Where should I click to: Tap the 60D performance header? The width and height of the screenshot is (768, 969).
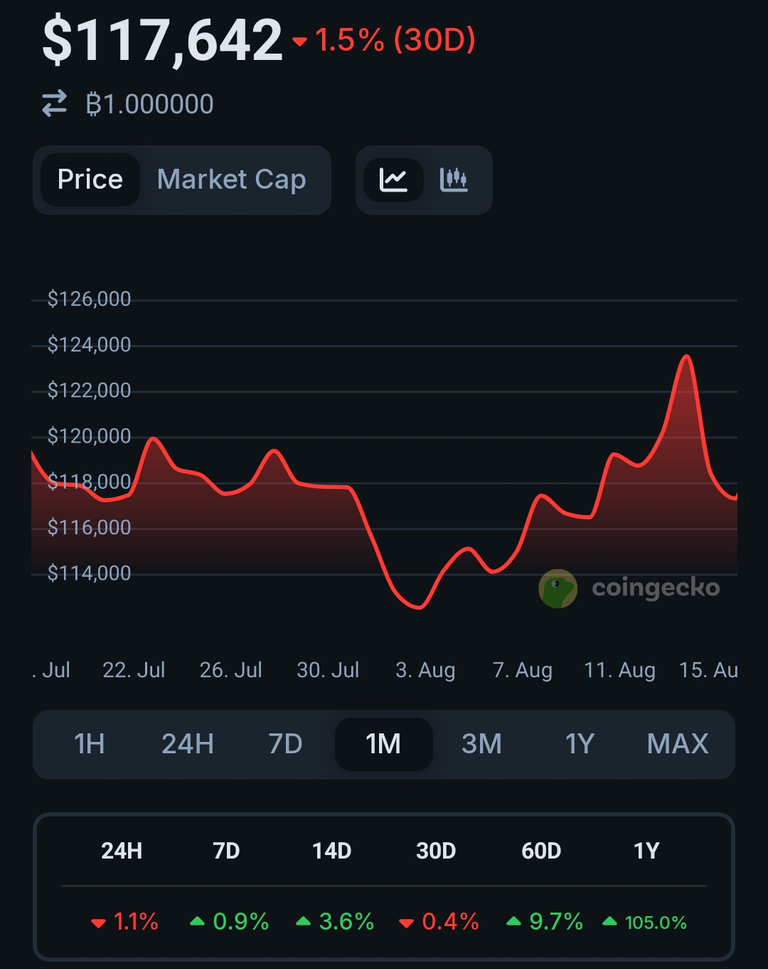click(541, 851)
